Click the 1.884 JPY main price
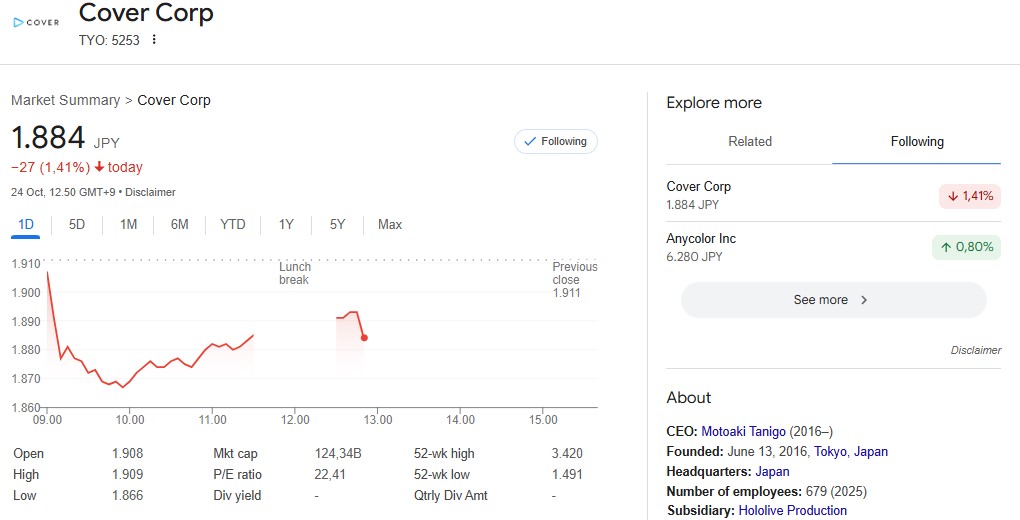 [65, 138]
